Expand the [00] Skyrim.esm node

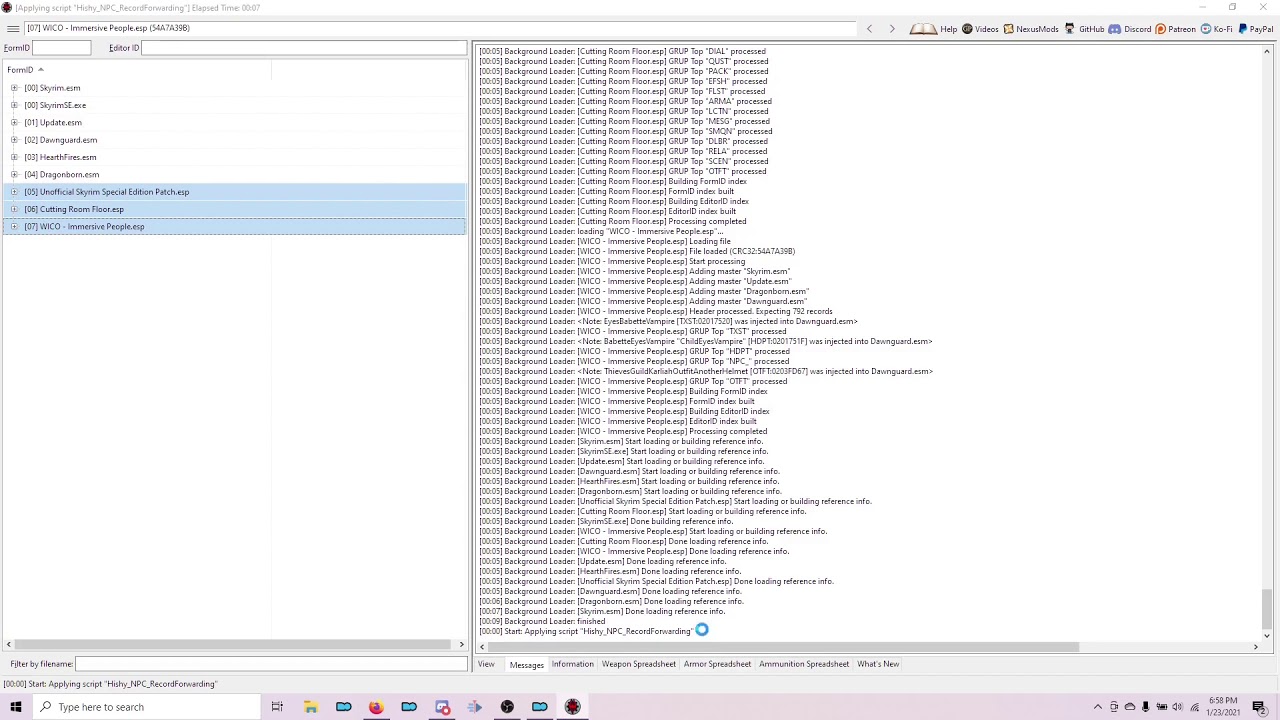tap(14, 88)
